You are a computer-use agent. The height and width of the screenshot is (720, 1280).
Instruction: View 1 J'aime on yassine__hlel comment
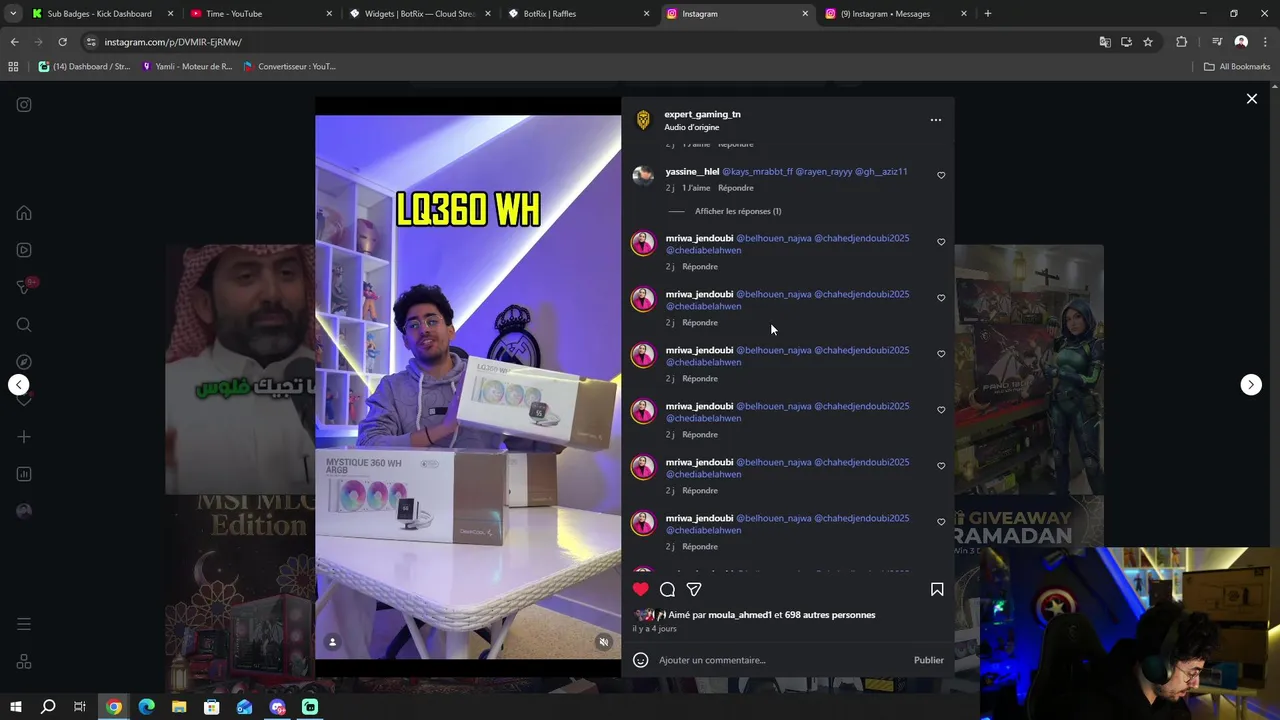696,188
